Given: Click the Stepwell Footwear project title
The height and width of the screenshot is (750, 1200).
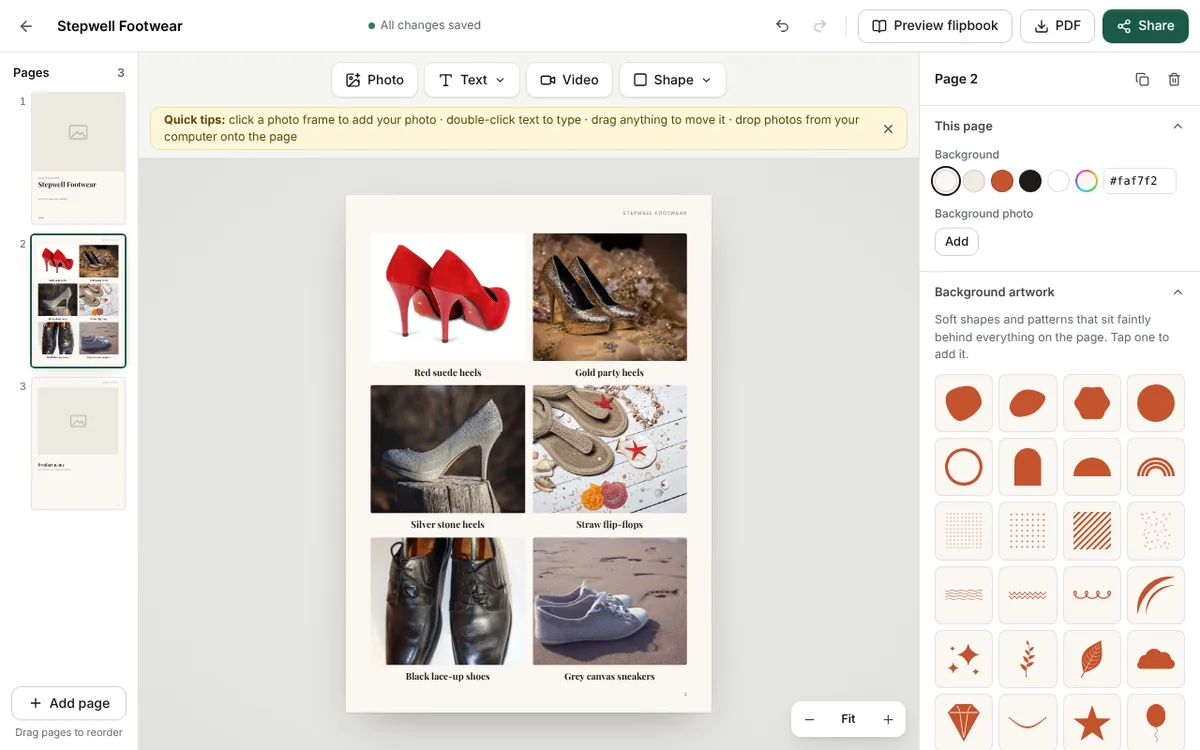Looking at the screenshot, I should click(x=120, y=26).
